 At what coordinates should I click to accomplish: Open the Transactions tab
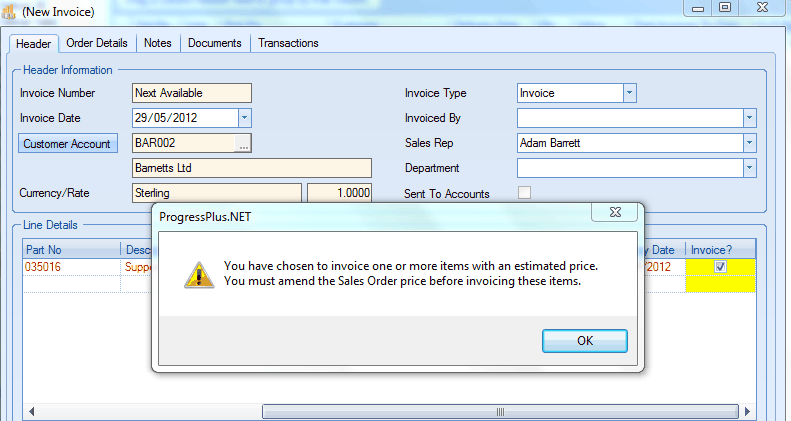point(288,43)
